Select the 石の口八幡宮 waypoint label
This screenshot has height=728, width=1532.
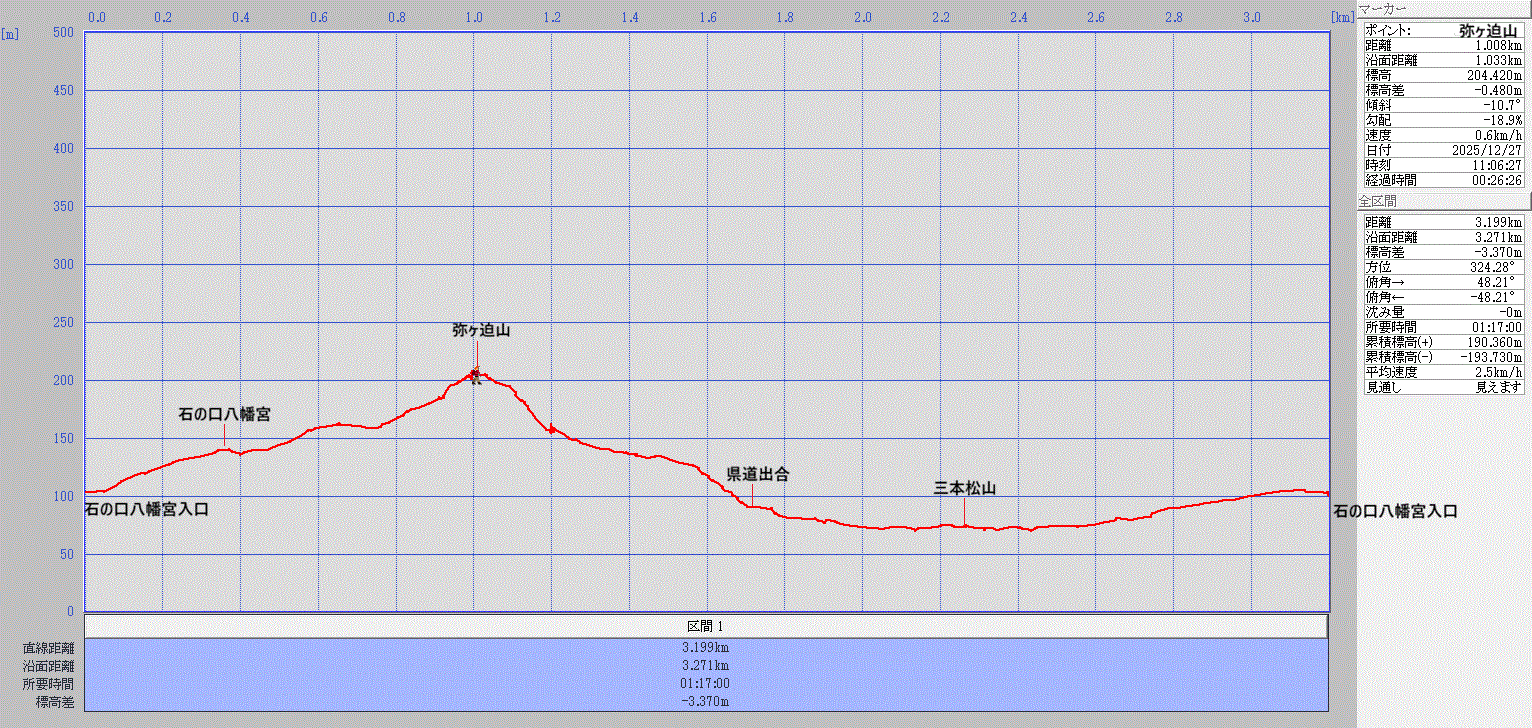click(224, 414)
